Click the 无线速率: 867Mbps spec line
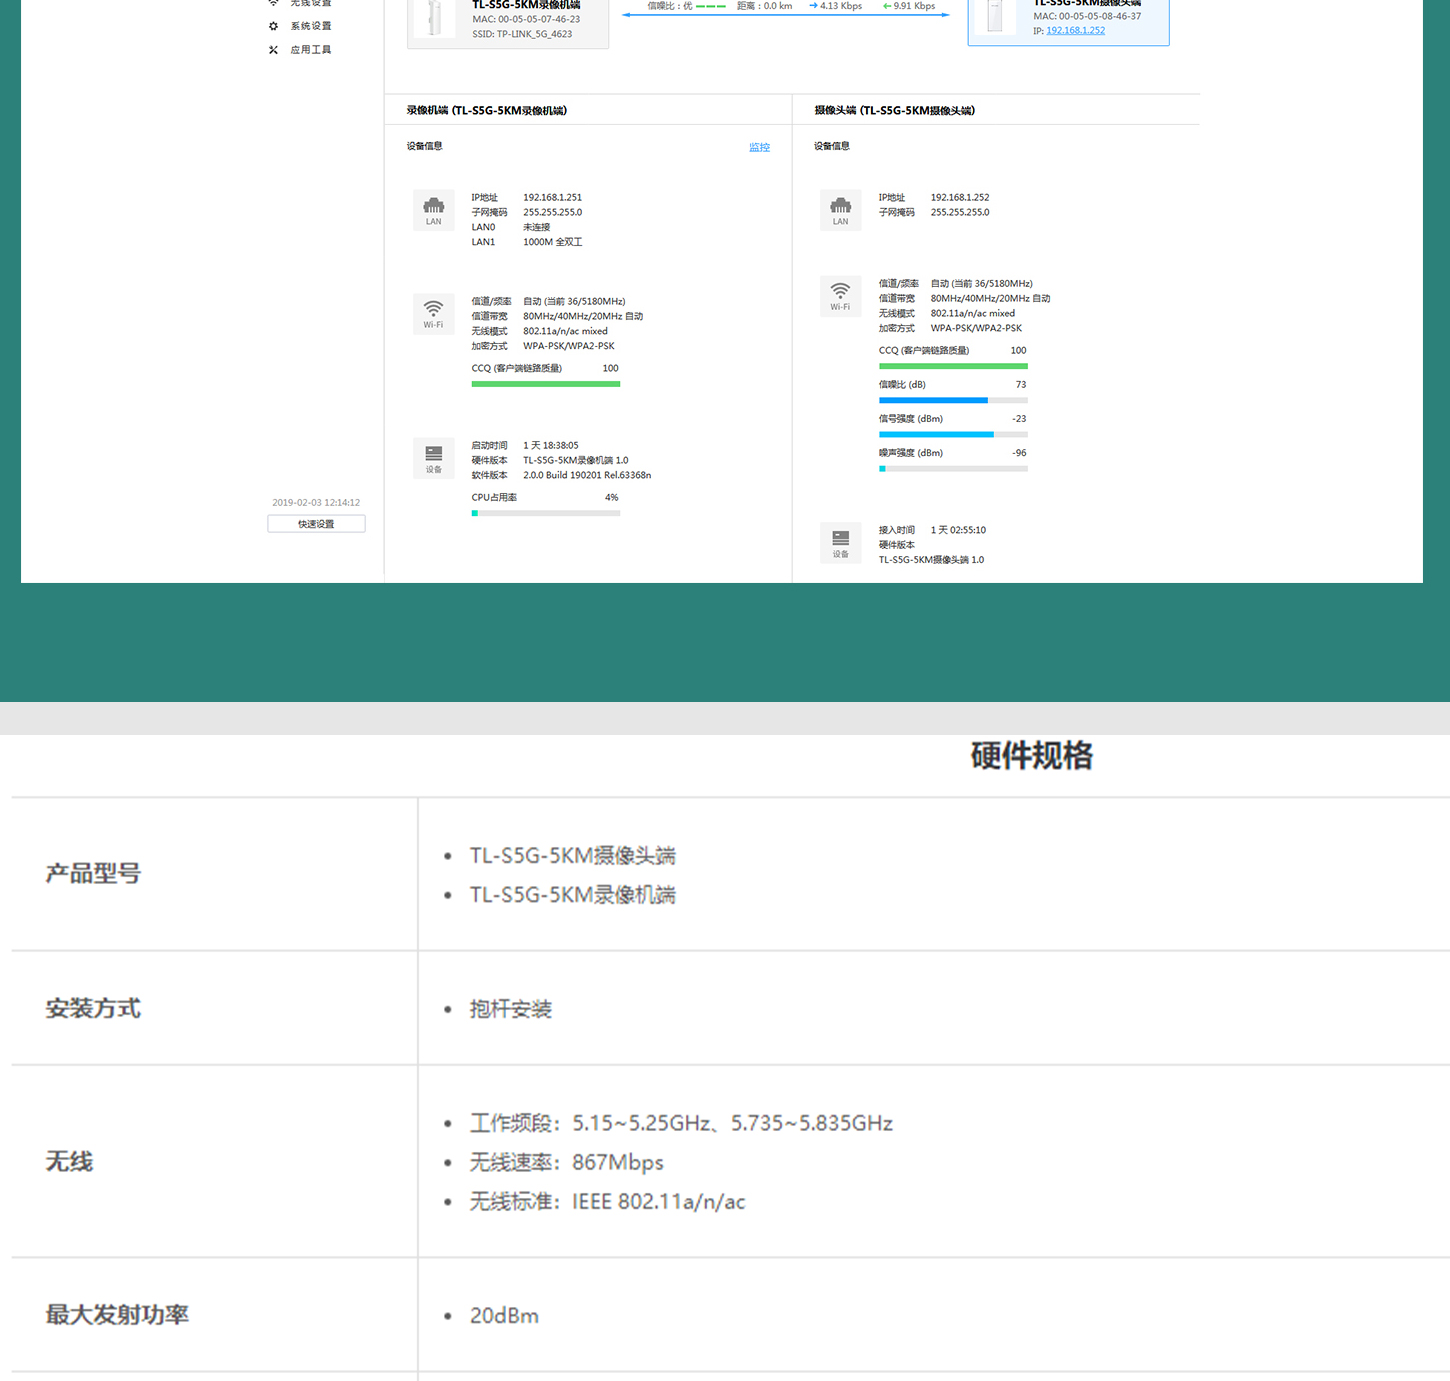Screen dimensions: 1450x1381 coord(567,1162)
